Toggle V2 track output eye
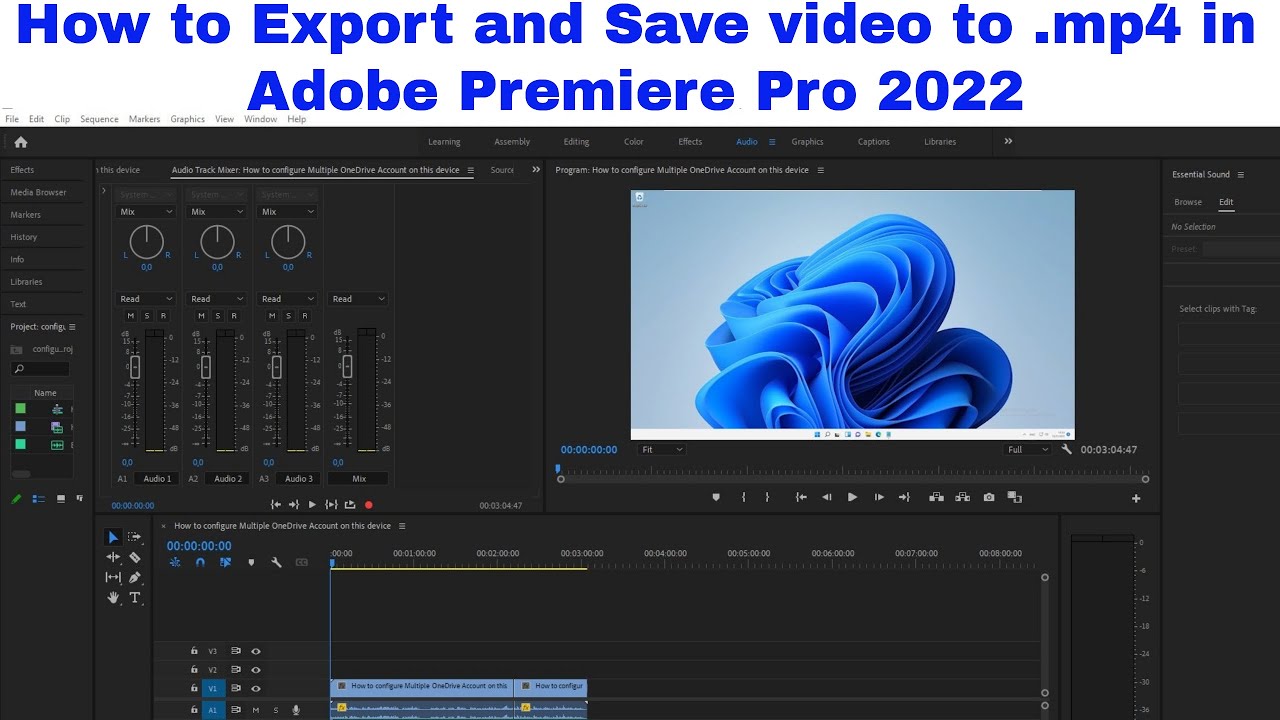1280x720 pixels. coord(256,670)
